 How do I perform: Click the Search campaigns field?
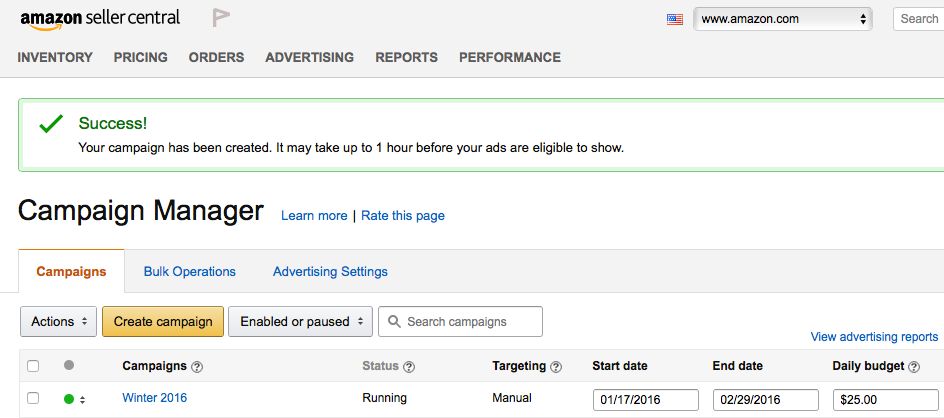click(461, 322)
